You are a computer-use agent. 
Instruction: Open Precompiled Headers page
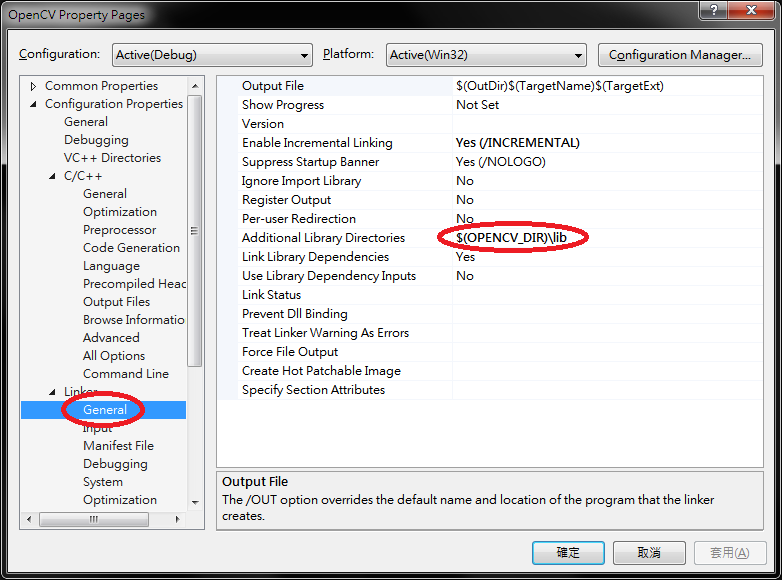click(x=134, y=283)
